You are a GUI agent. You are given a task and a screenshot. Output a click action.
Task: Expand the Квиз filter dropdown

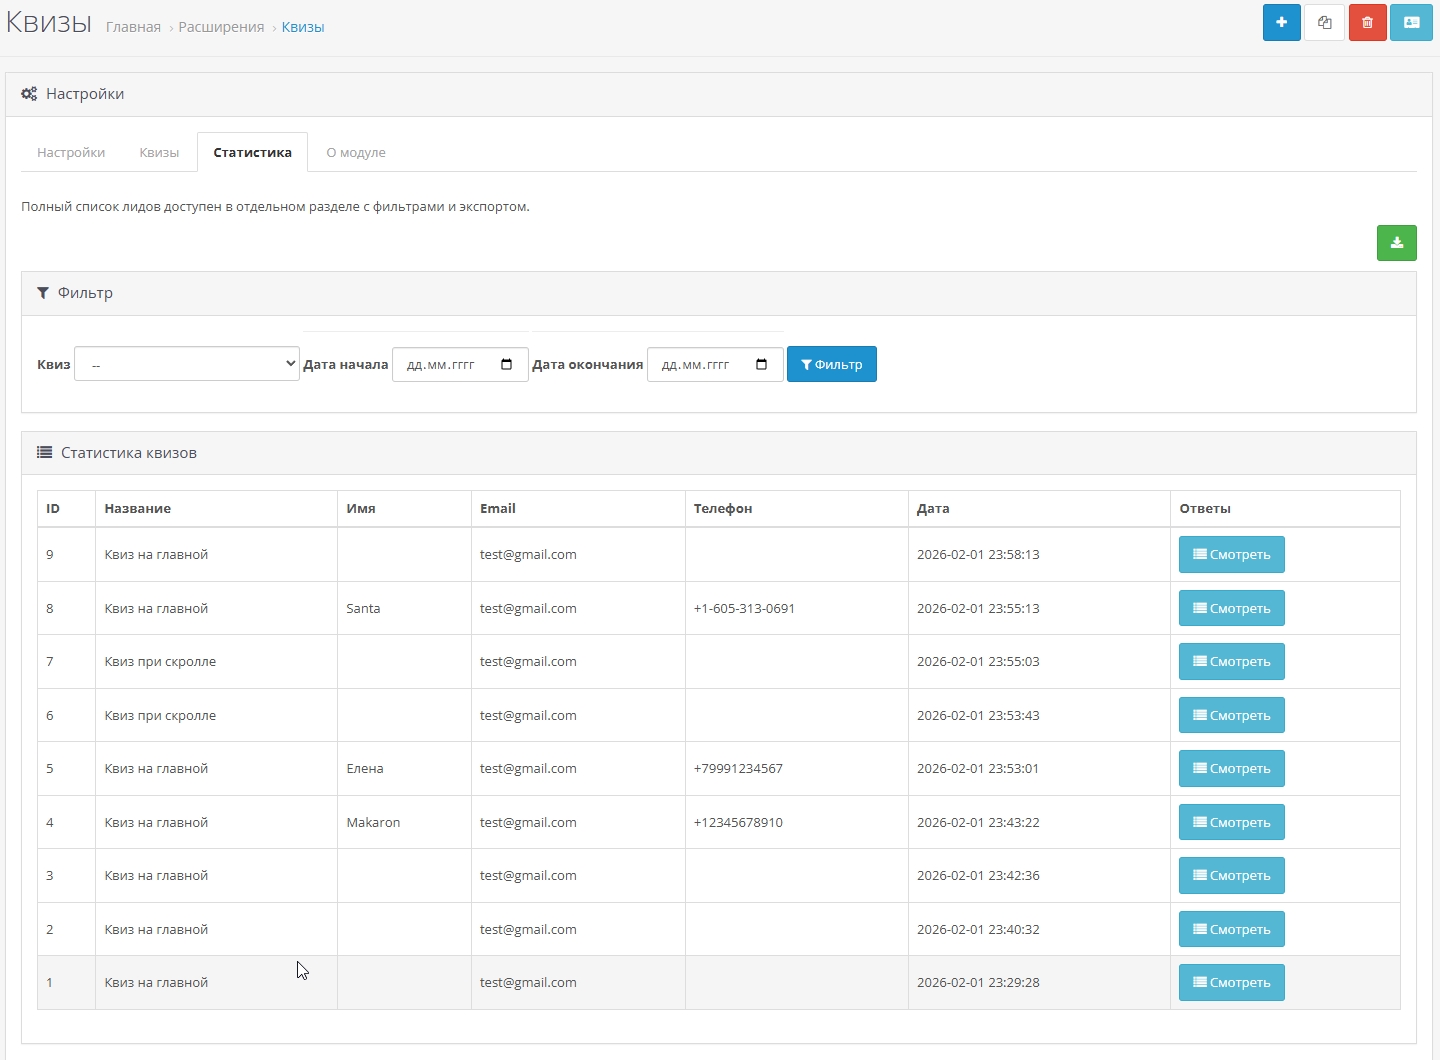point(187,364)
